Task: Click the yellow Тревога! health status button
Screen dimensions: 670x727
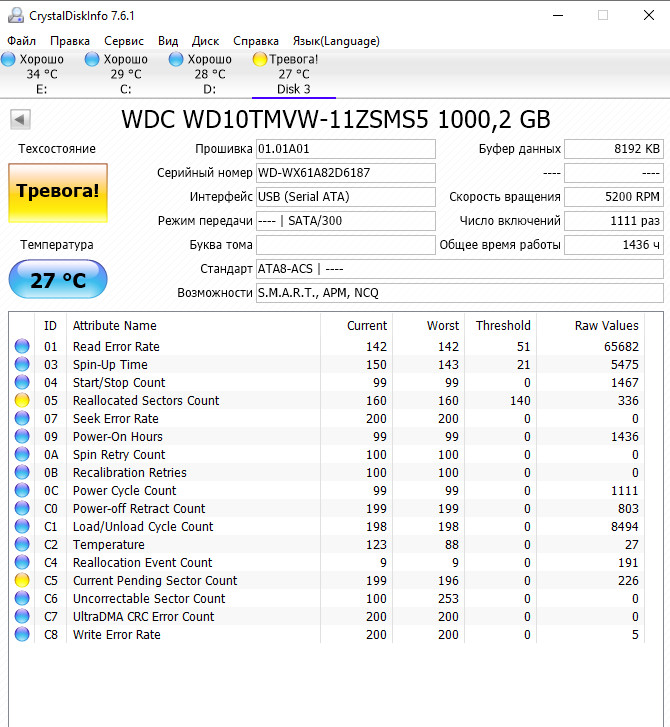Action: (x=58, y=193)
